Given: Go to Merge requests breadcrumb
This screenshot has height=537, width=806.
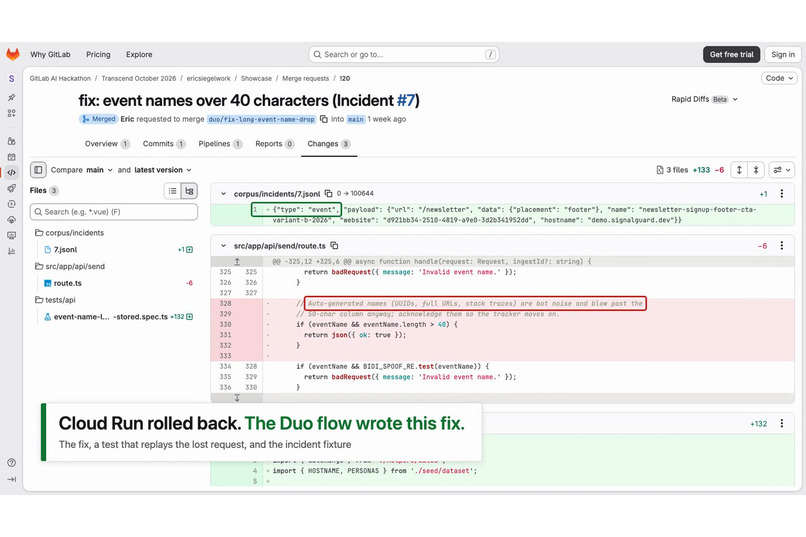Looking at the screenshot, I should 305,79.
